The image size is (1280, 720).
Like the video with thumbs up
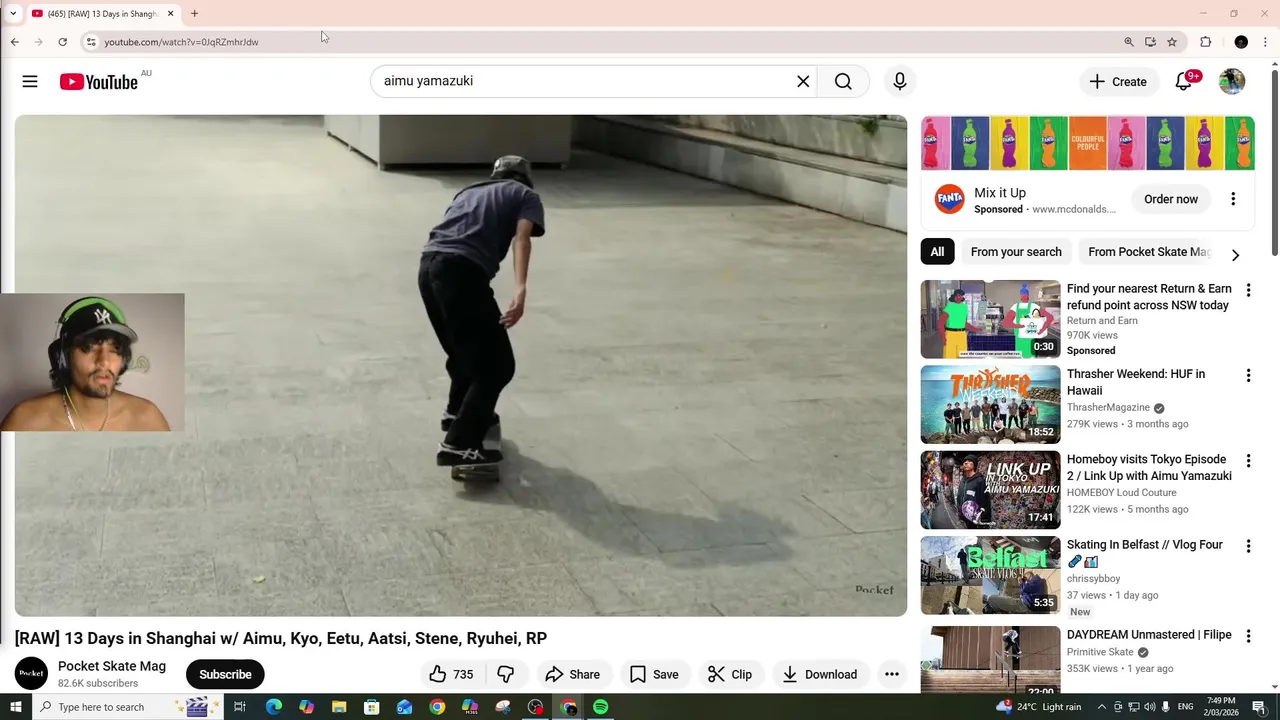click(450, 674)
